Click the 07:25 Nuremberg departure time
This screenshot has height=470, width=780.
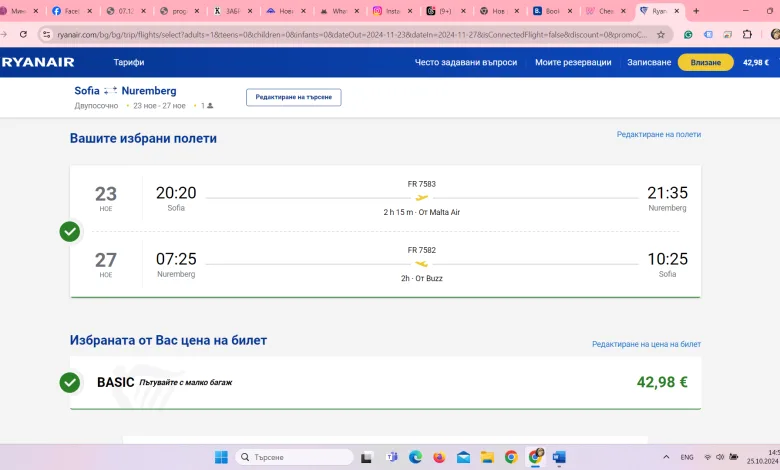coord(176,259)
